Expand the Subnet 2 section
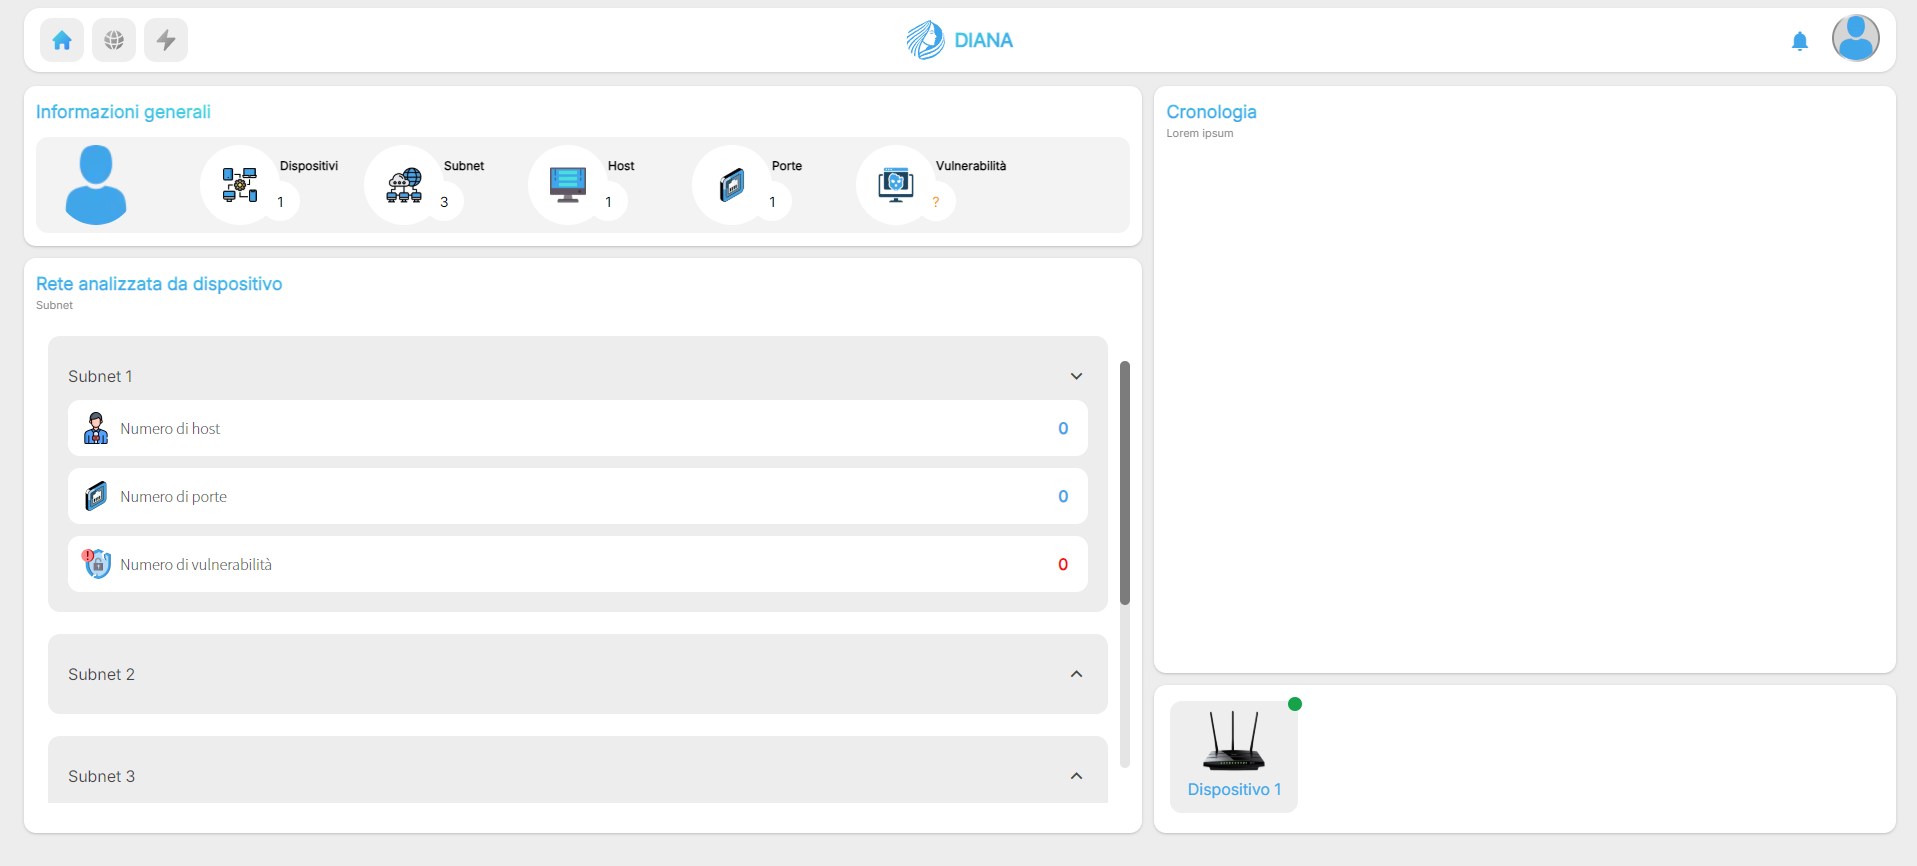Viewport: 1917px width, 866px height. pos(1076,674)
